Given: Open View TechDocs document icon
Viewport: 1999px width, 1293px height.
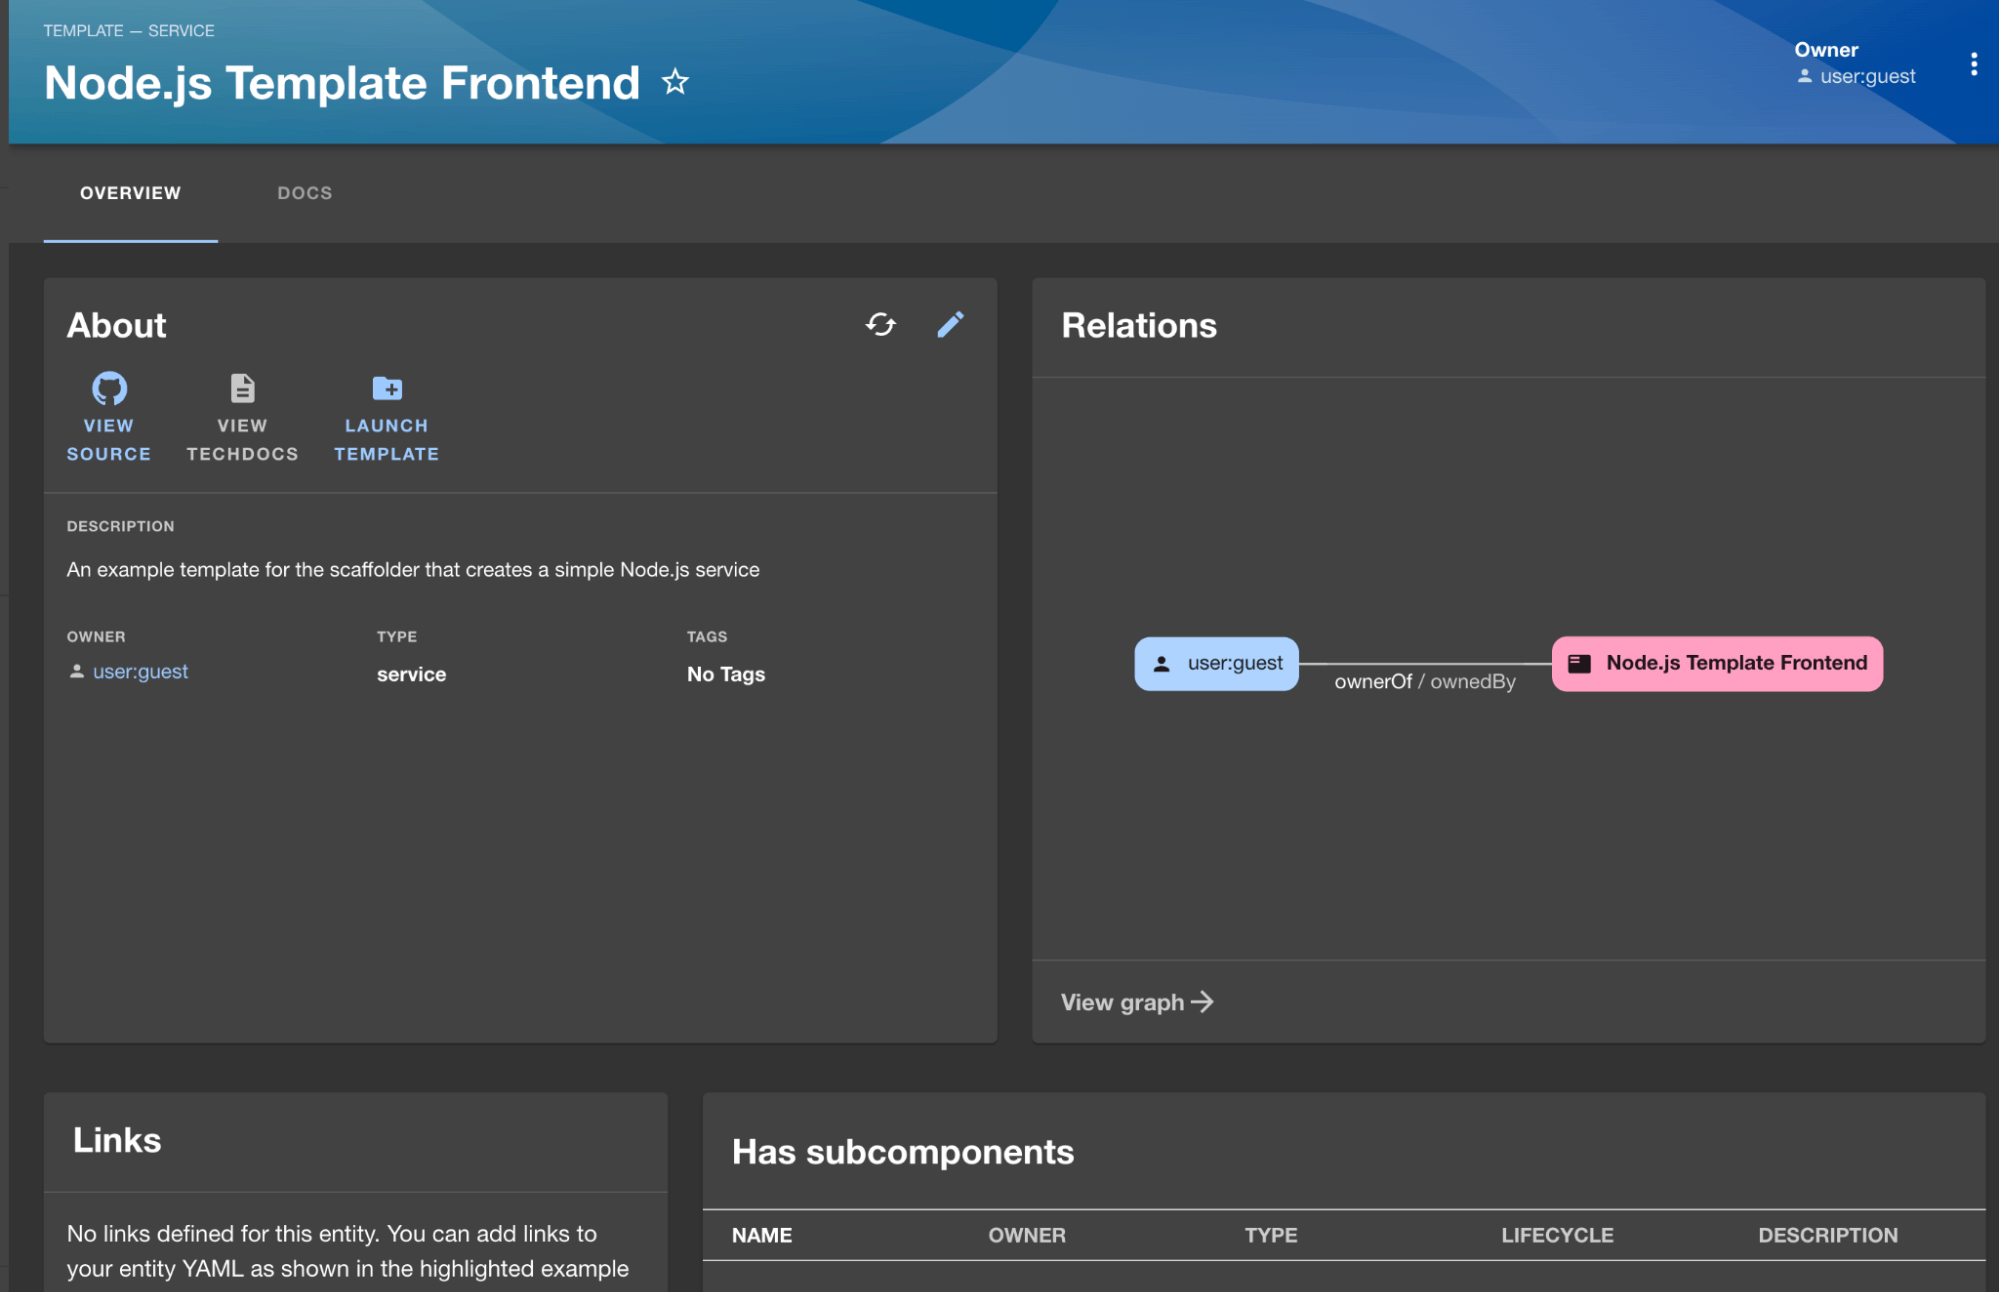Looking at the screenshot, I should (242, 388).
